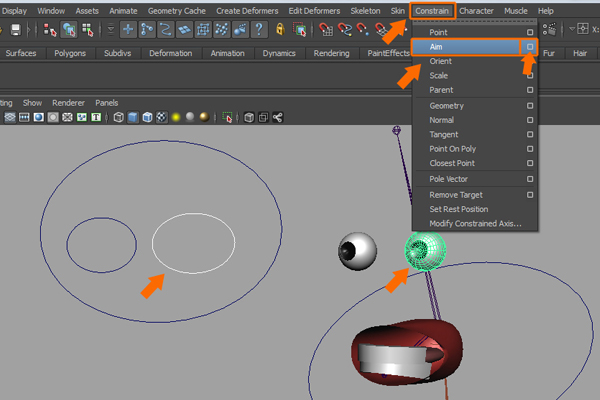Select by hierarchy mode icon
This screenshot has height=400, width=600.
[50, 30]
